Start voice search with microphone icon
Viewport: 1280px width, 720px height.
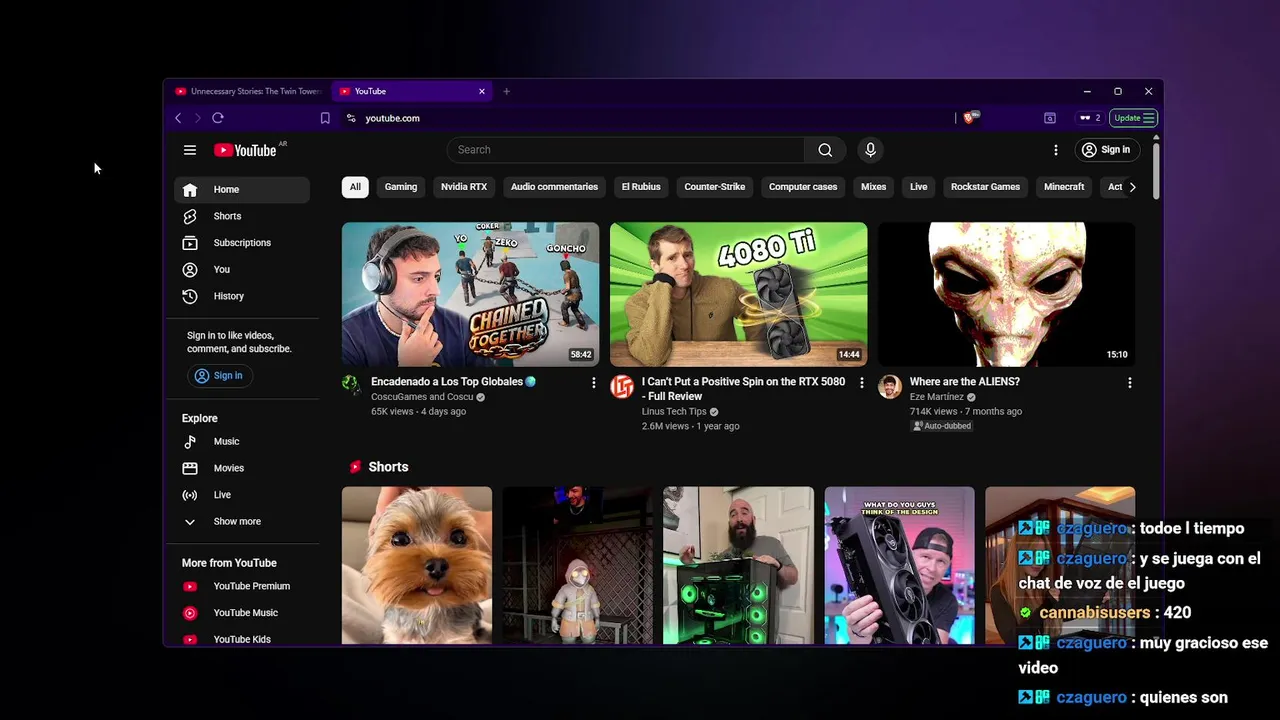870,150
